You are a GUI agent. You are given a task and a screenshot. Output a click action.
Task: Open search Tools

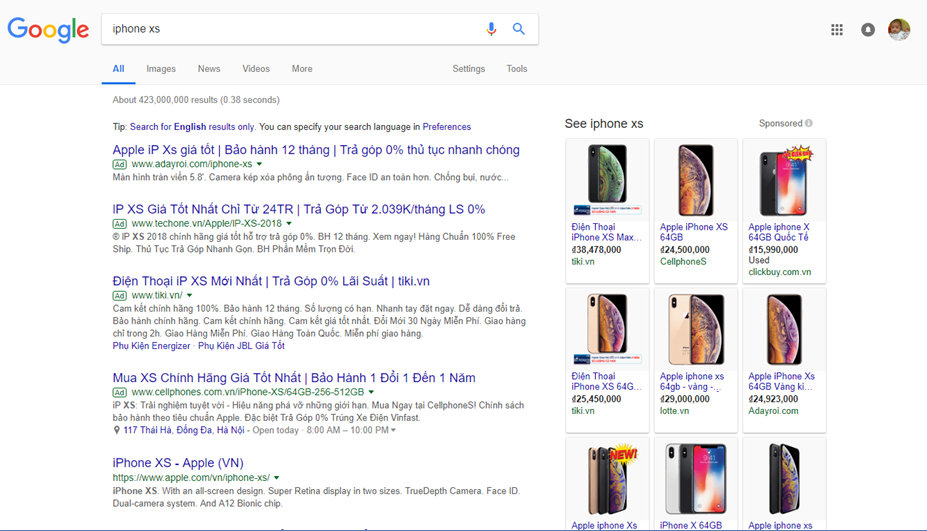pos(517,69)
